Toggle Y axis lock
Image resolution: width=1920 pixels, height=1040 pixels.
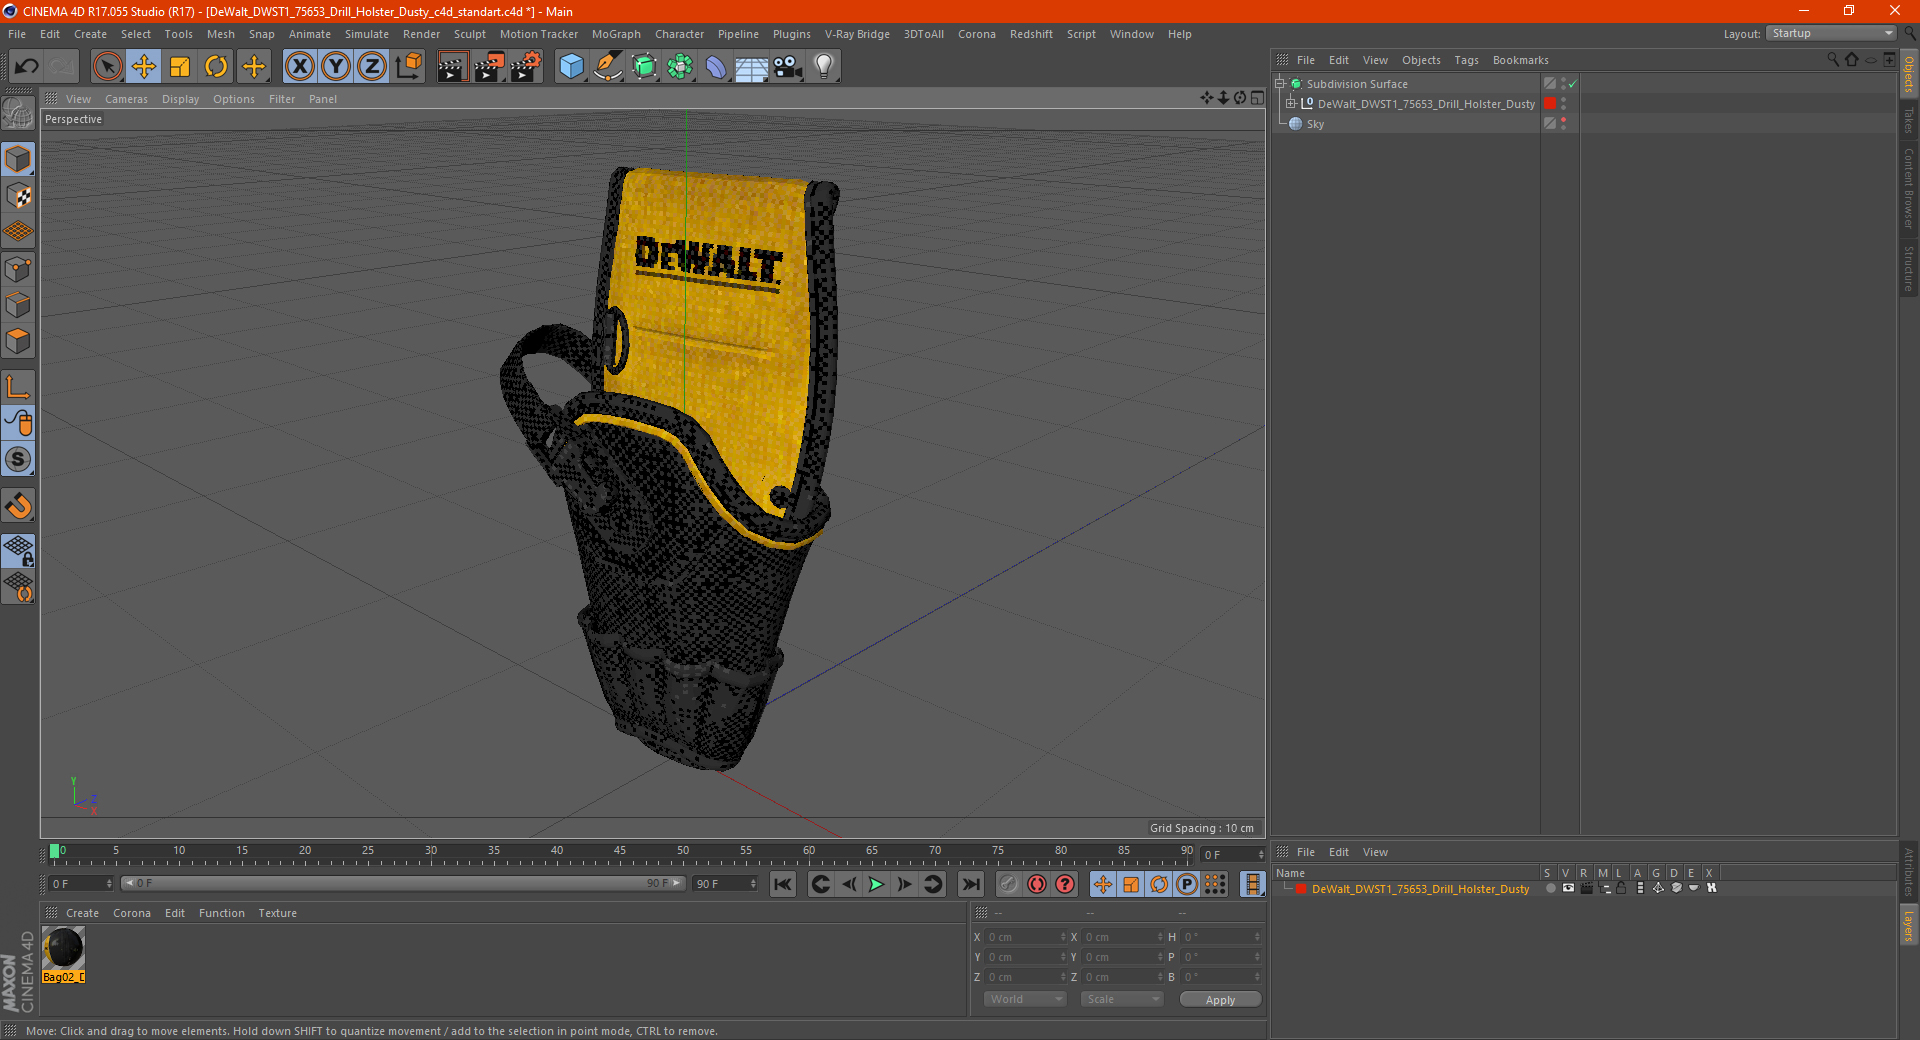[336, 67]
